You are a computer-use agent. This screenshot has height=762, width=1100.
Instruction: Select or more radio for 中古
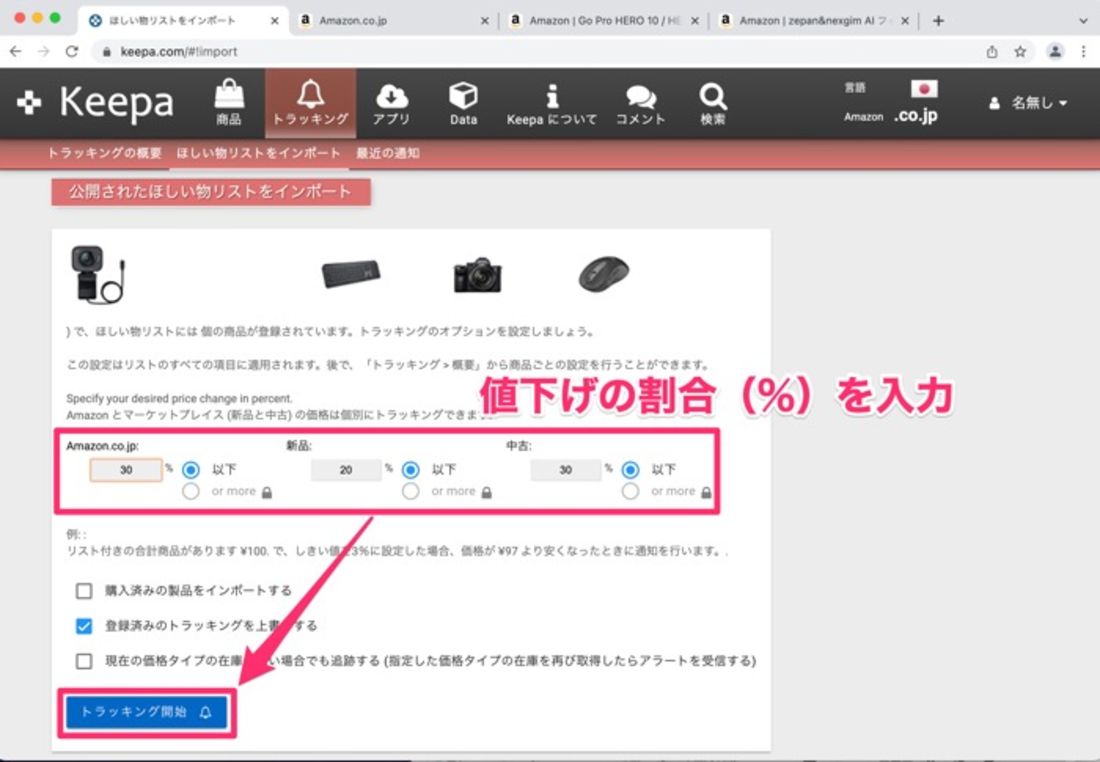tap(630, 491)
